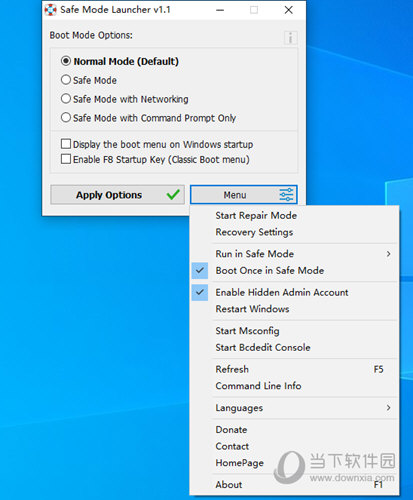The width and height of the screenshot is (413, 500).
Task: Enable F8 Startup Key classic boot menu
Action: [66, 159]
